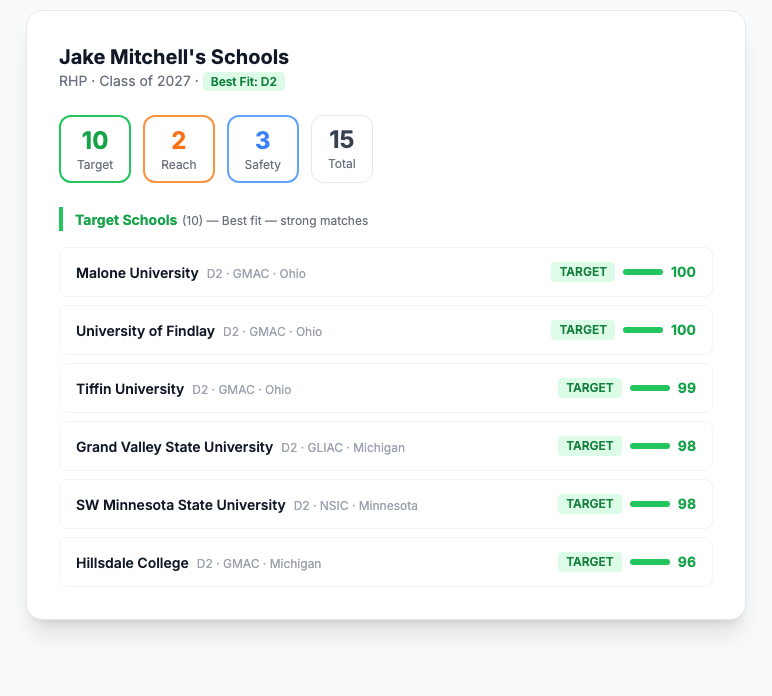Image resolution: width=772 pixels, height=696 pixels.
Task: Click TARGET badge for Grand Valley State
Action: (590, 446)
